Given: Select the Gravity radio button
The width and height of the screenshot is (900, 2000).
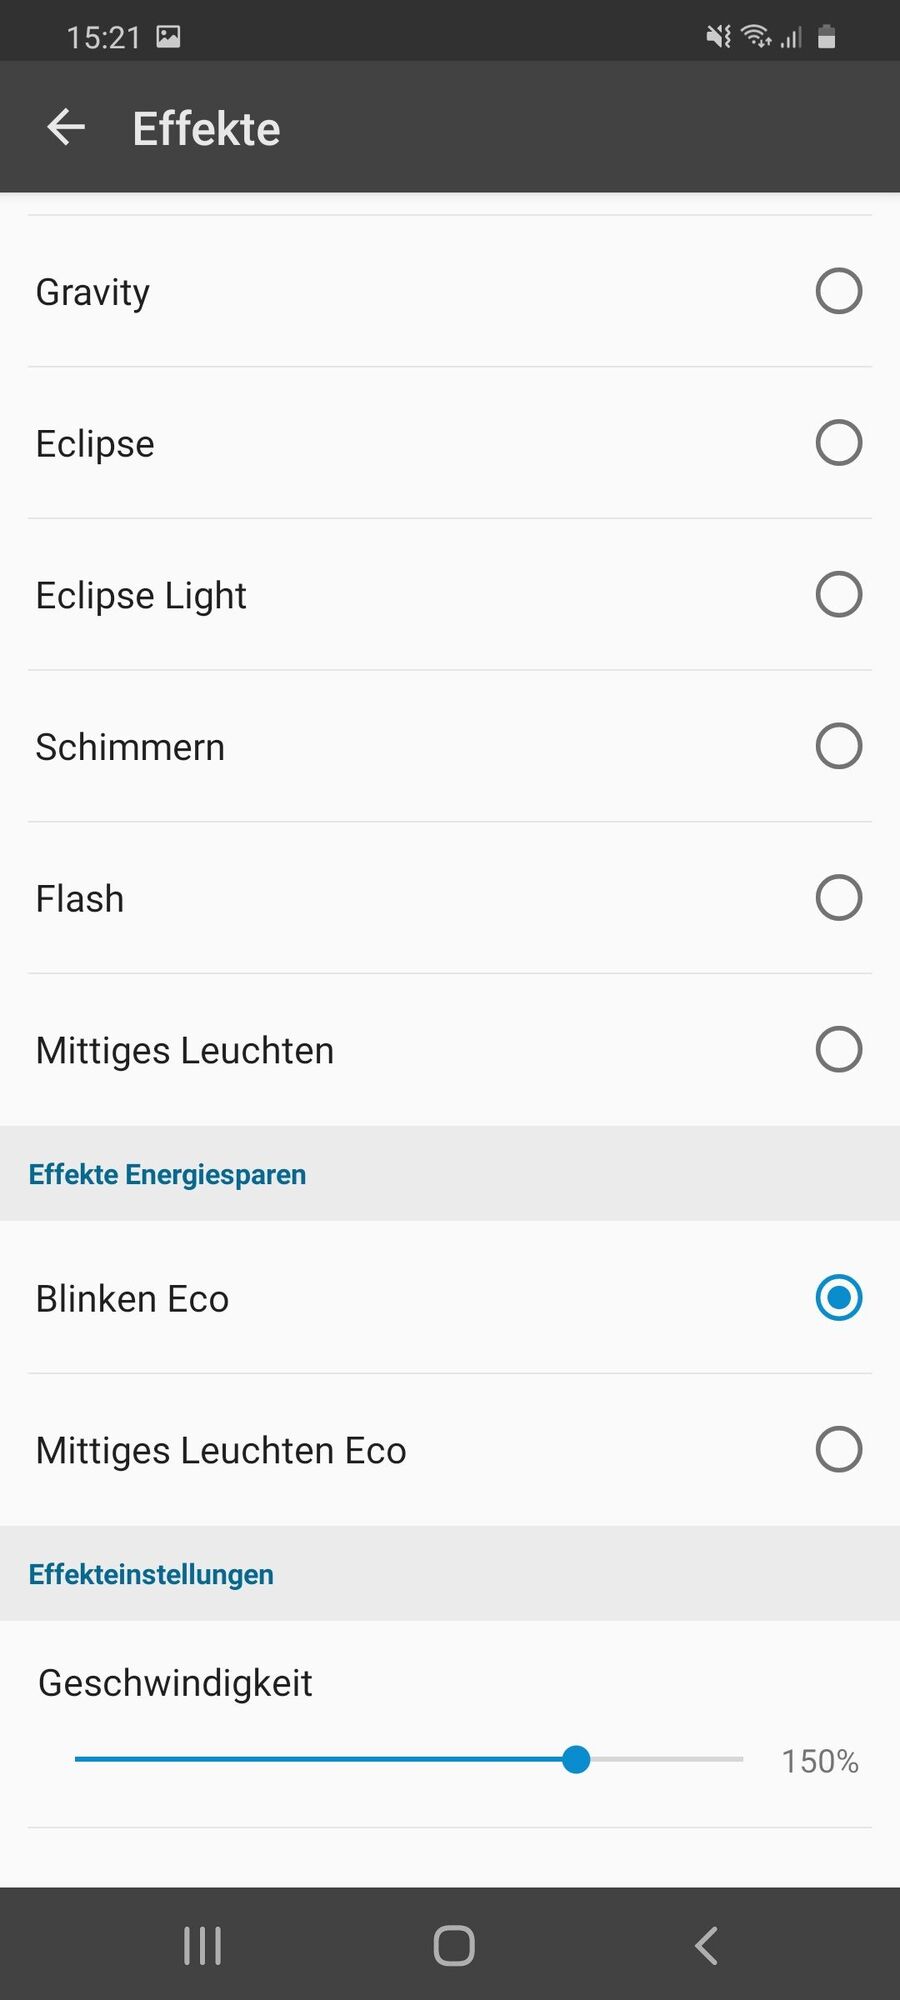Looking at the screenshot, I should (839, 291).
